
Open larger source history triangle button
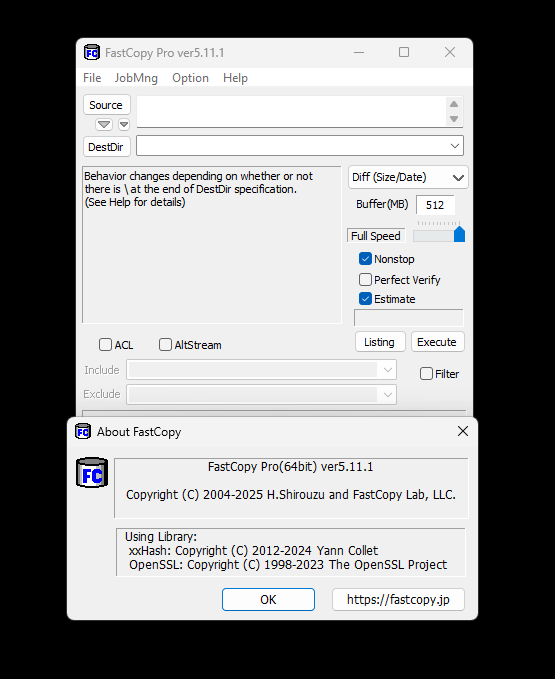[x=104, y=125]
